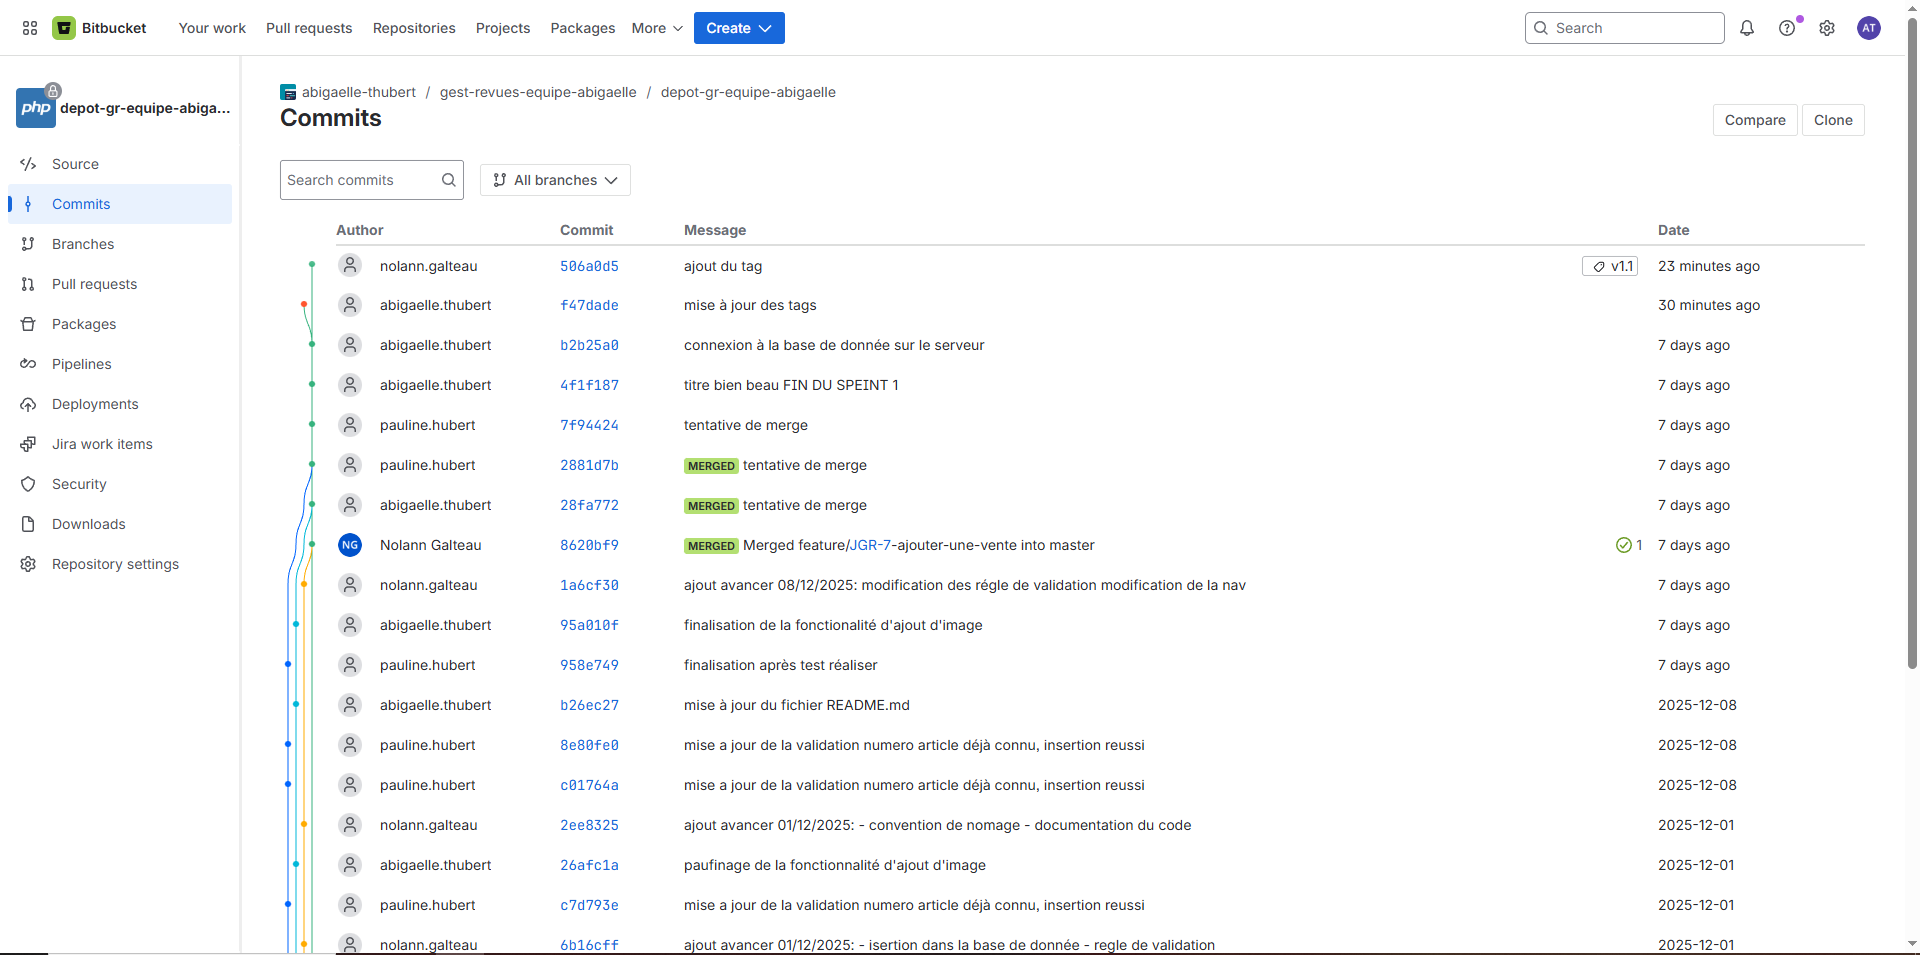Screen dimensions: 1920x955
Task: Open Pull requests in top navigation
Action: click(x=309, y=28)
